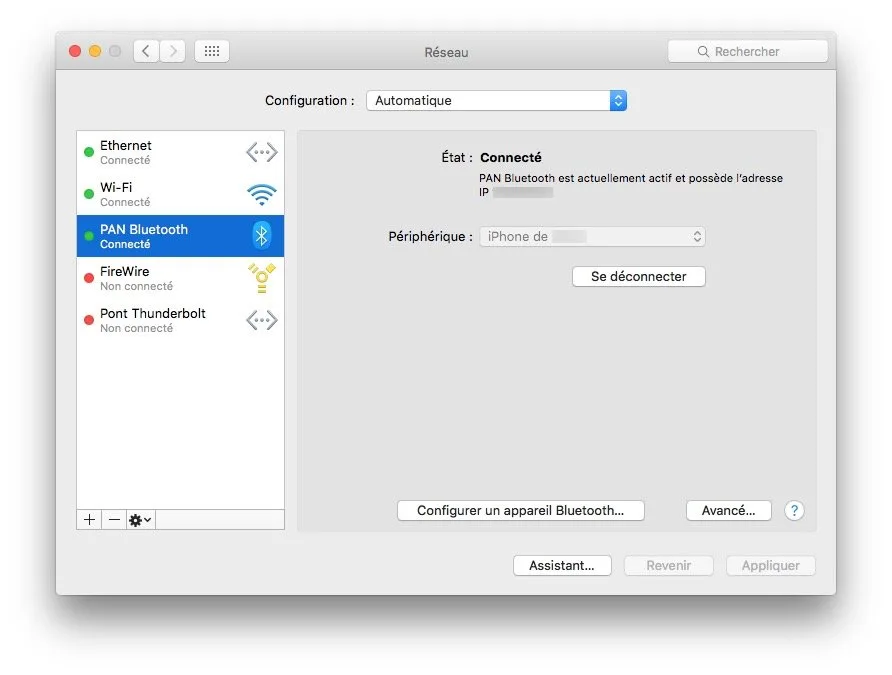
Task: Select the Pont Thunderbolt service icon
Action: coord(261,320)
